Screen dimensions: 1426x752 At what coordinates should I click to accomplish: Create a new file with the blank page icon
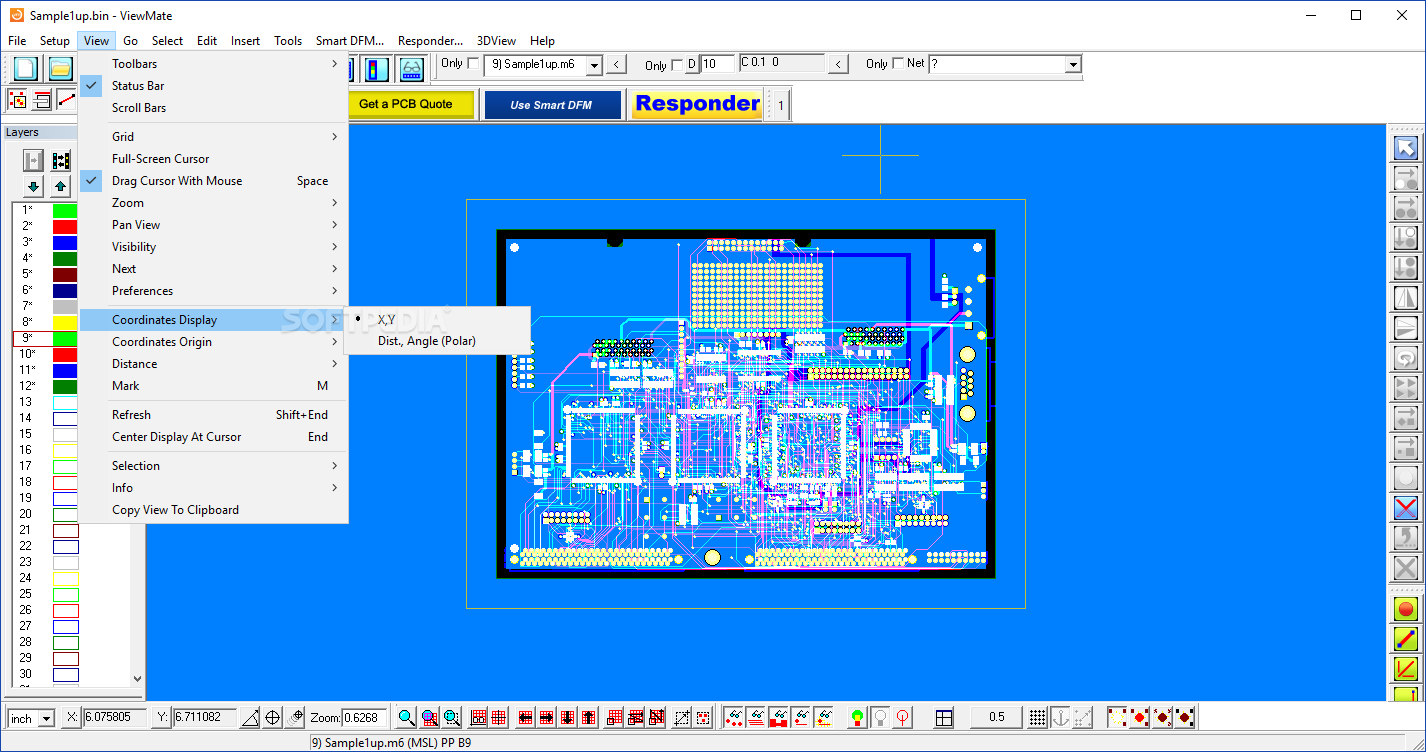26,68
